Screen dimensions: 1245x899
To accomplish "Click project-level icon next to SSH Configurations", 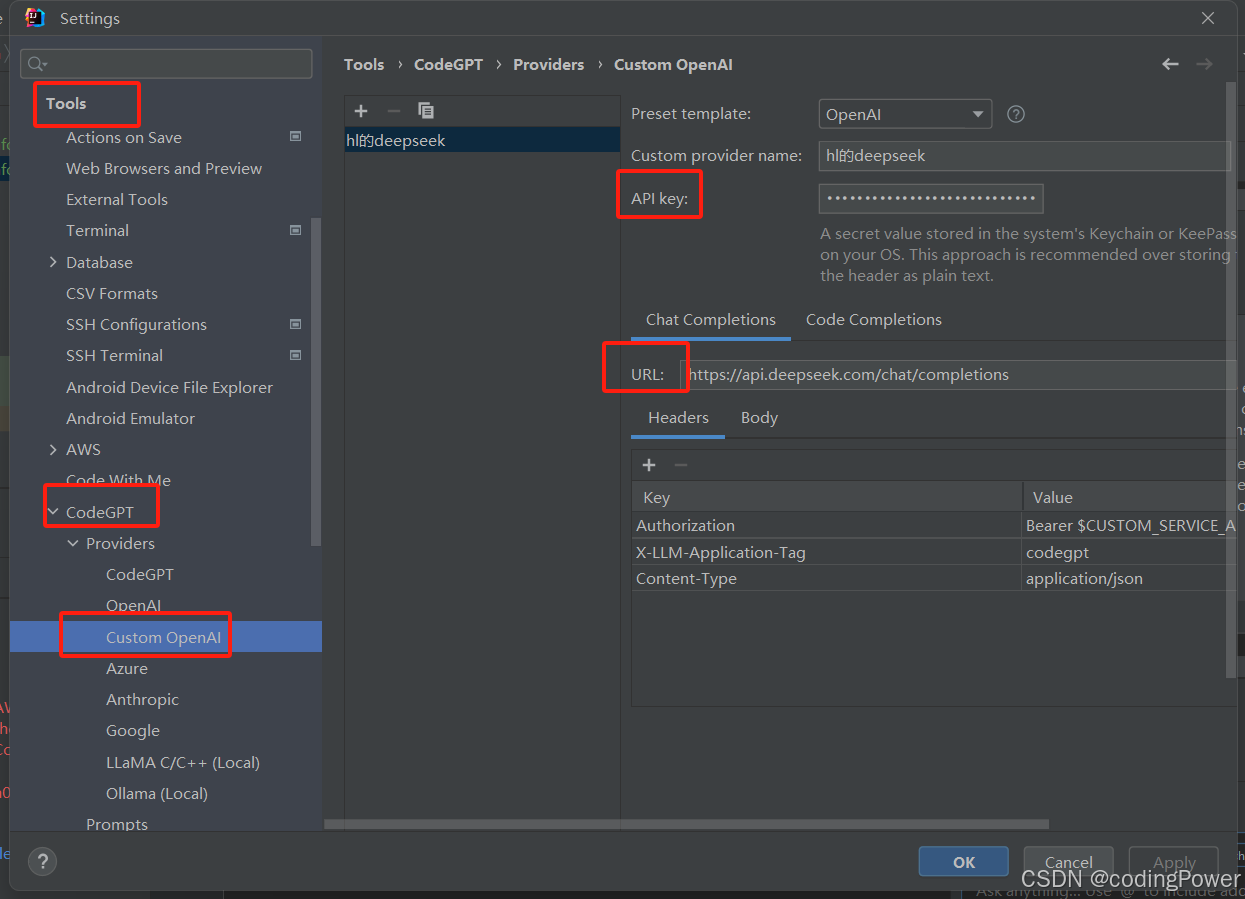I will [x=295, y=324].
